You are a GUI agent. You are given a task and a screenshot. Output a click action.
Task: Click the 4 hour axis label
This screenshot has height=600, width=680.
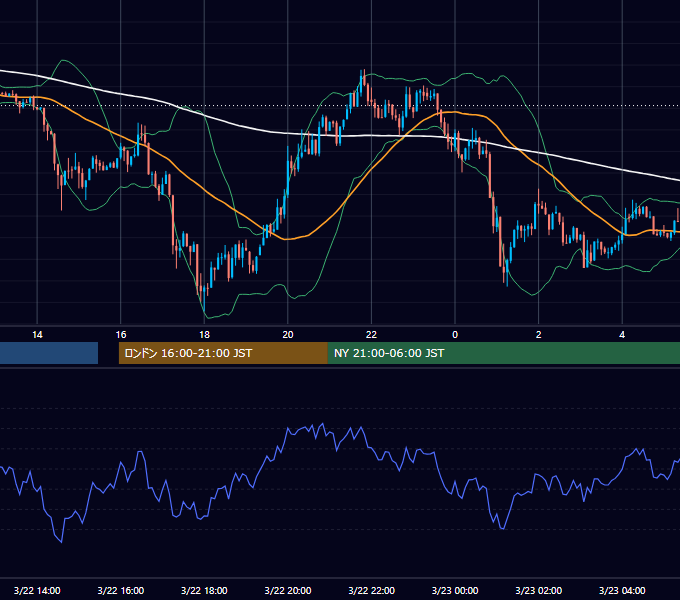(622, 335)
